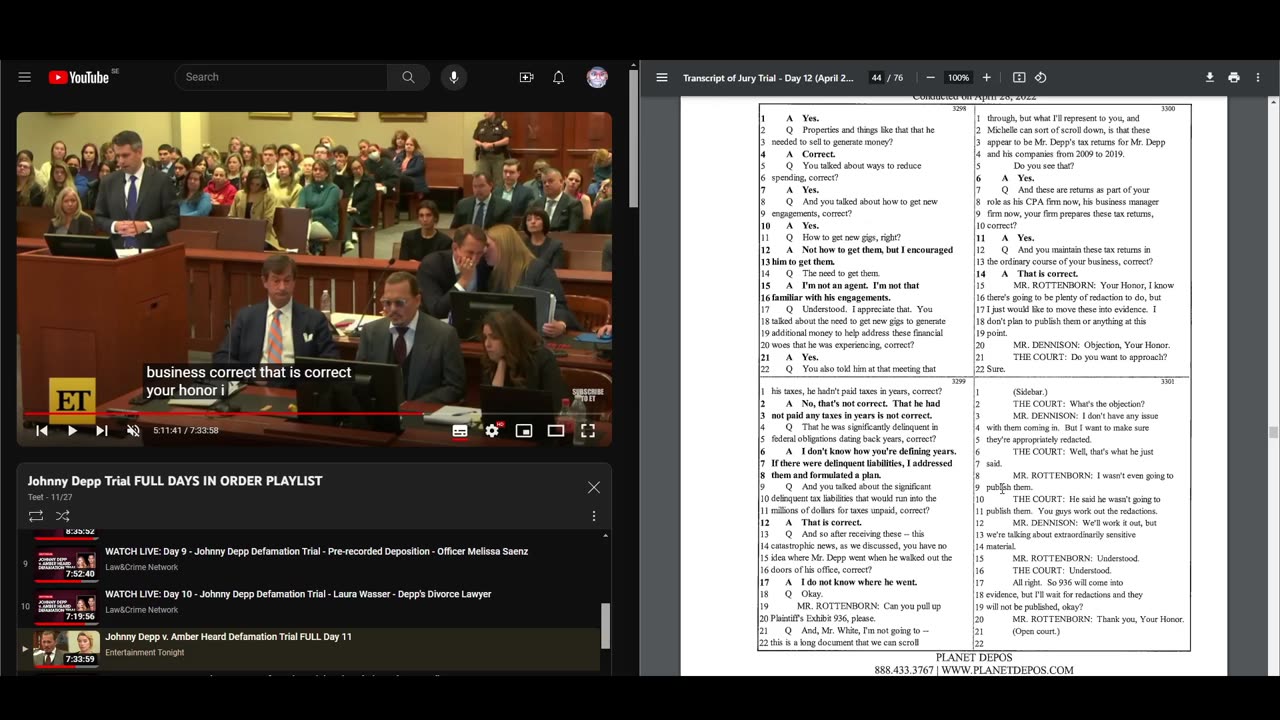
Task: Zoom out of the PDF
Action: click(930, 77)
